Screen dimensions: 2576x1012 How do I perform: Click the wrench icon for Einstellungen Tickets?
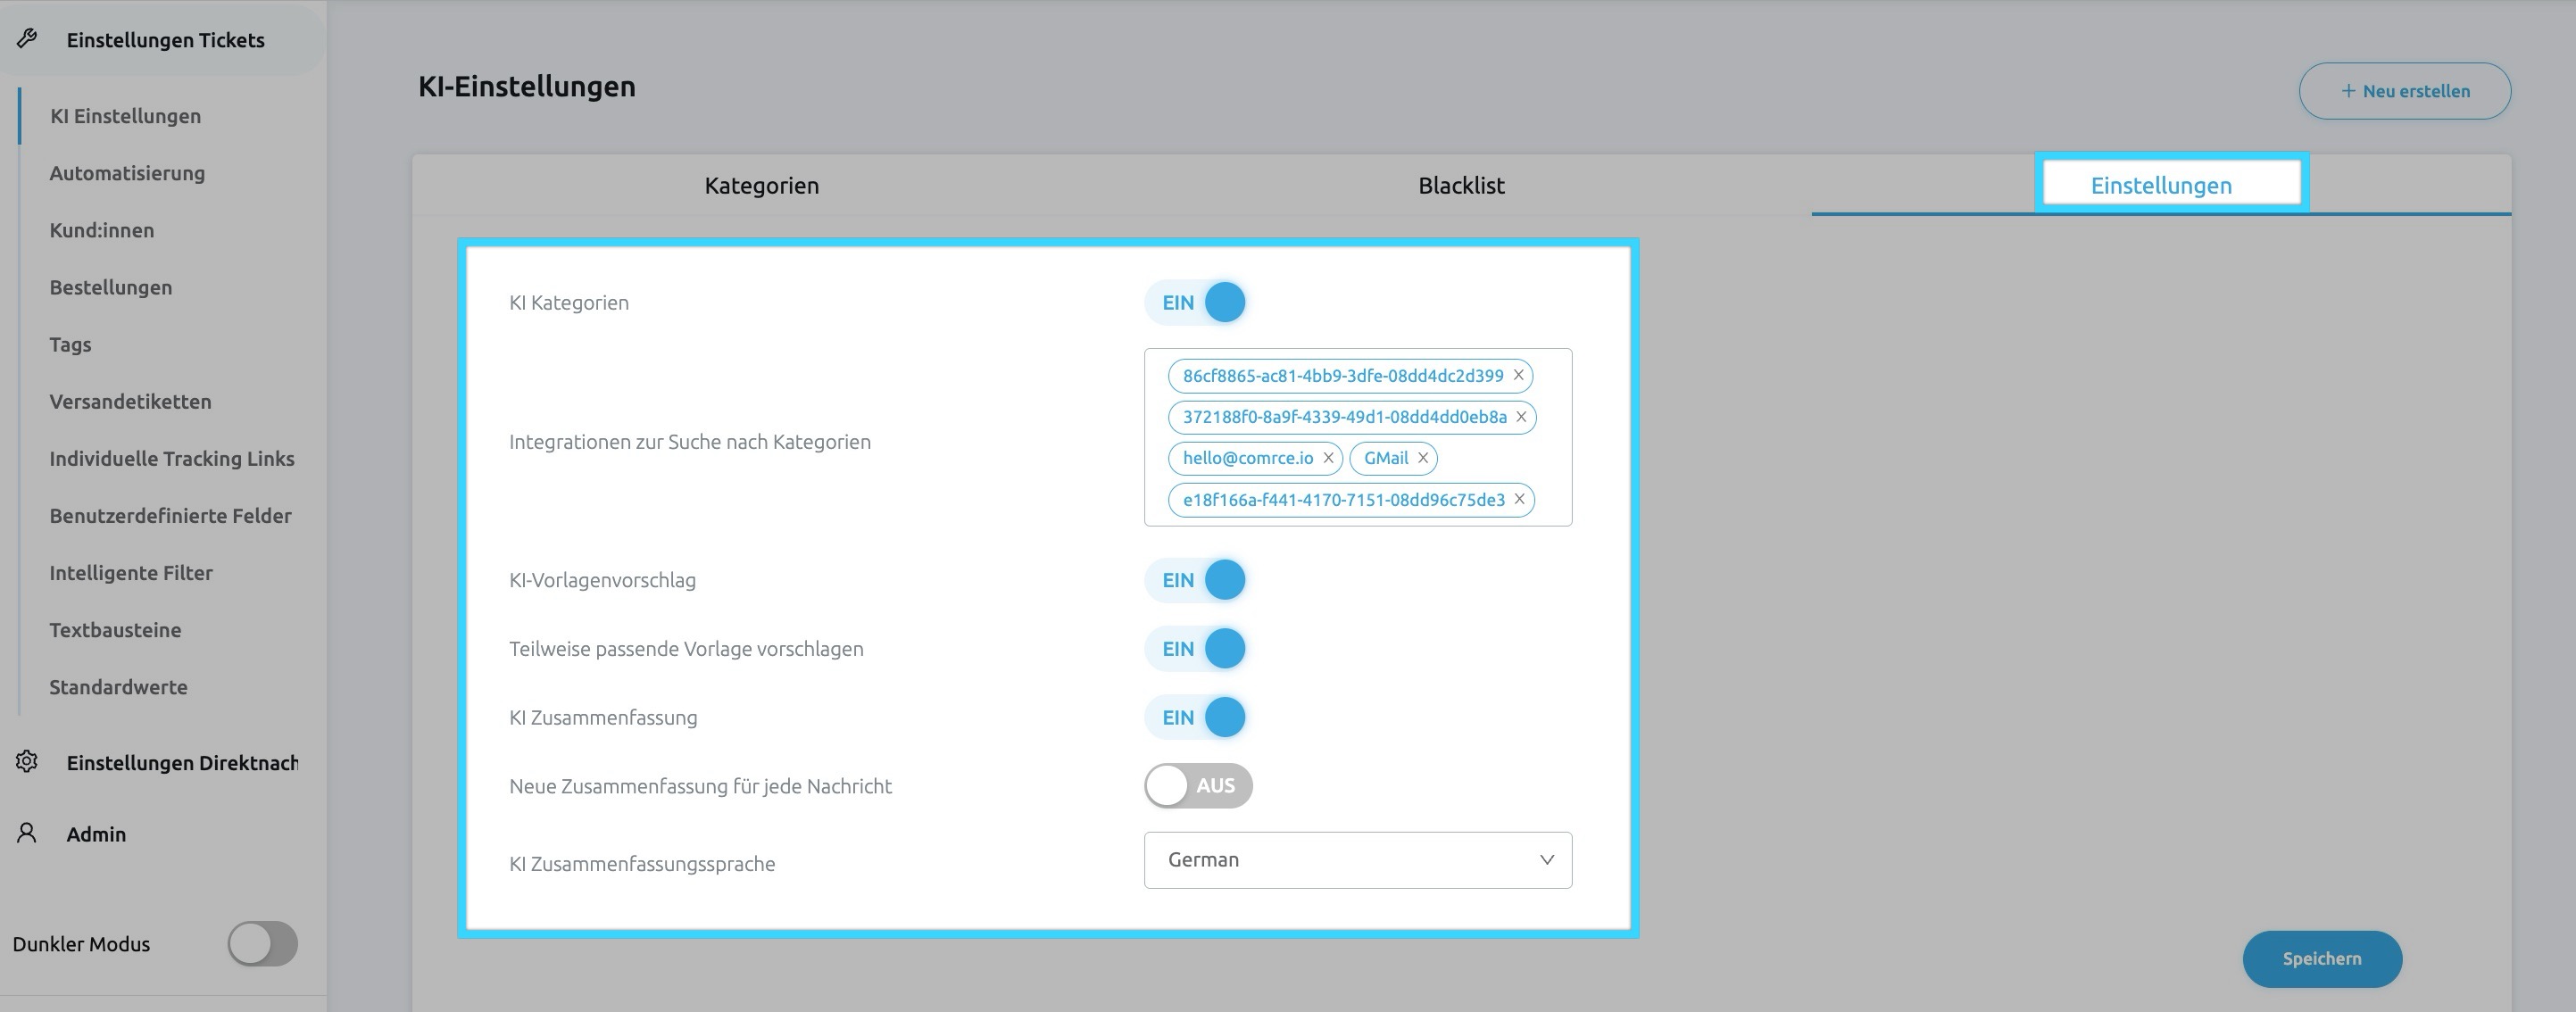27,39
